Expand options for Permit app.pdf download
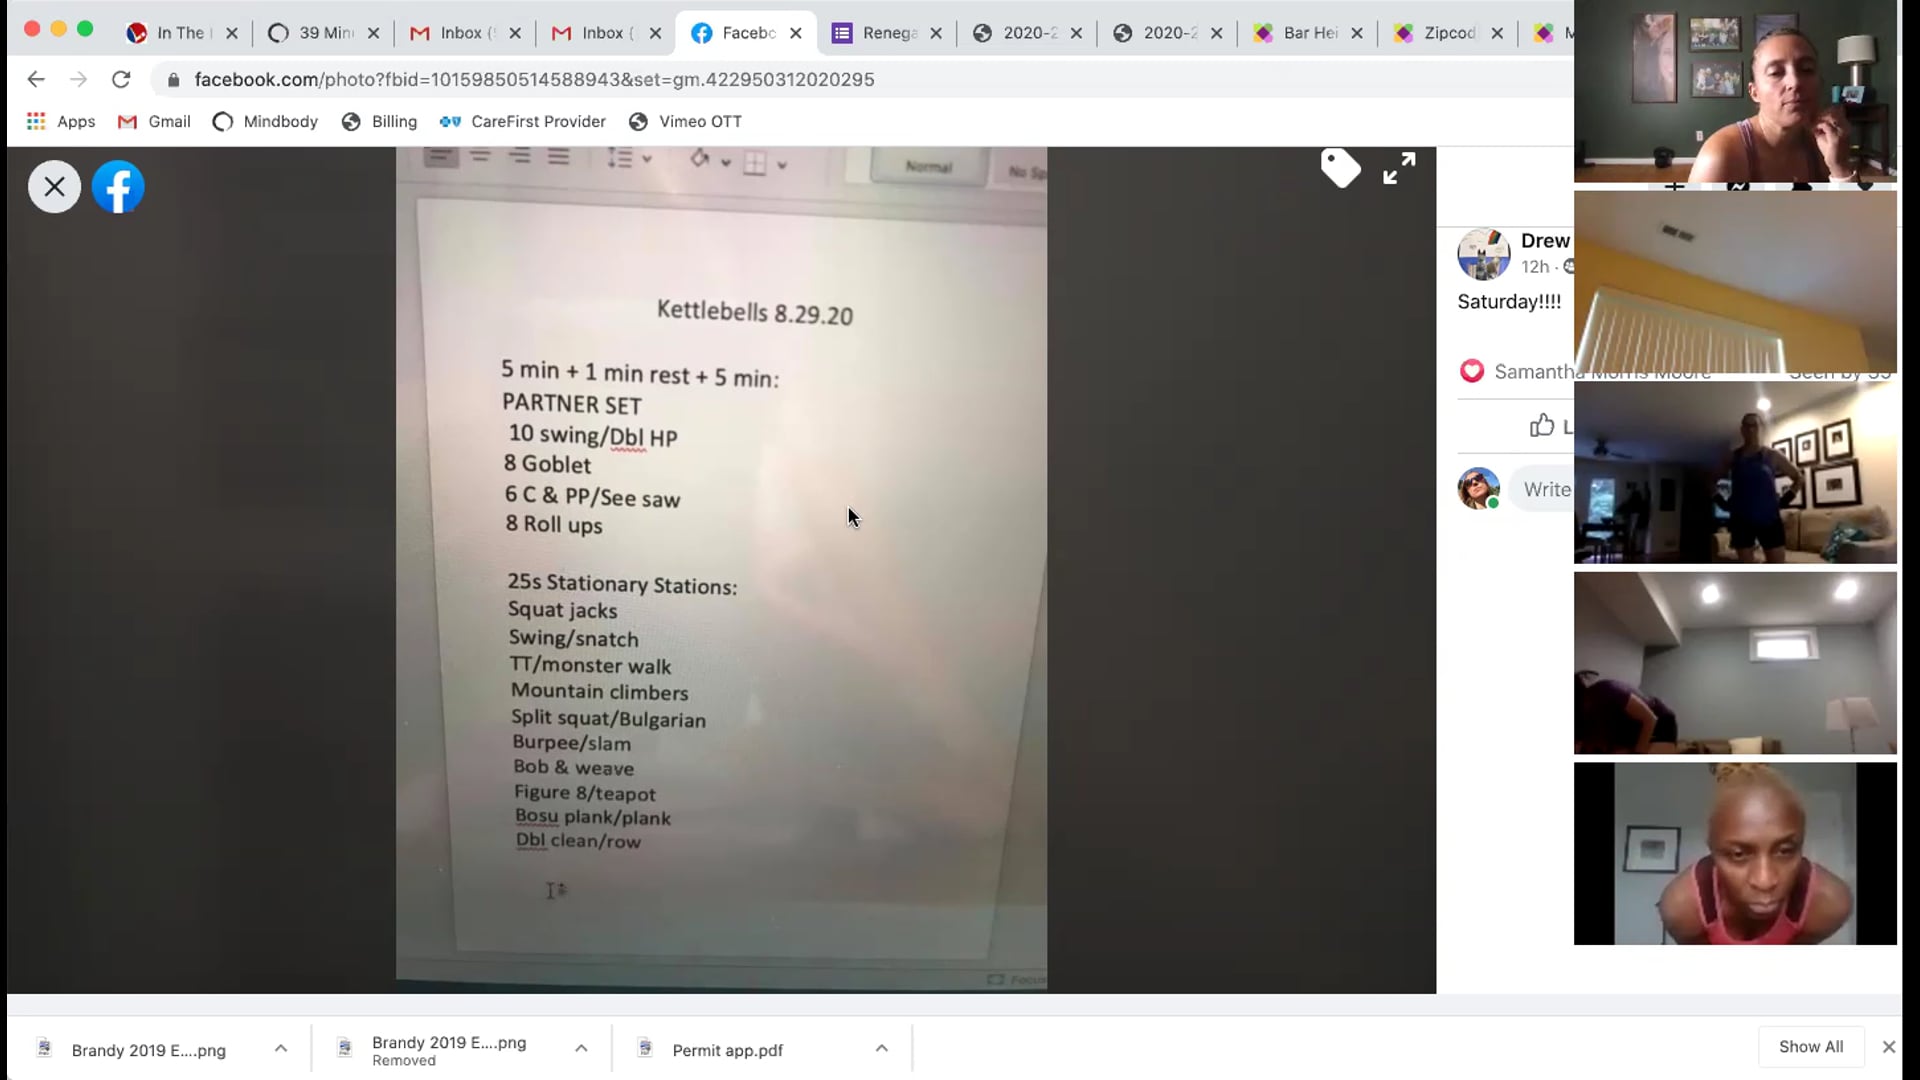Image resolution: width=1920 pixels, height=1080 pixels. click(x=881, y=1048)
